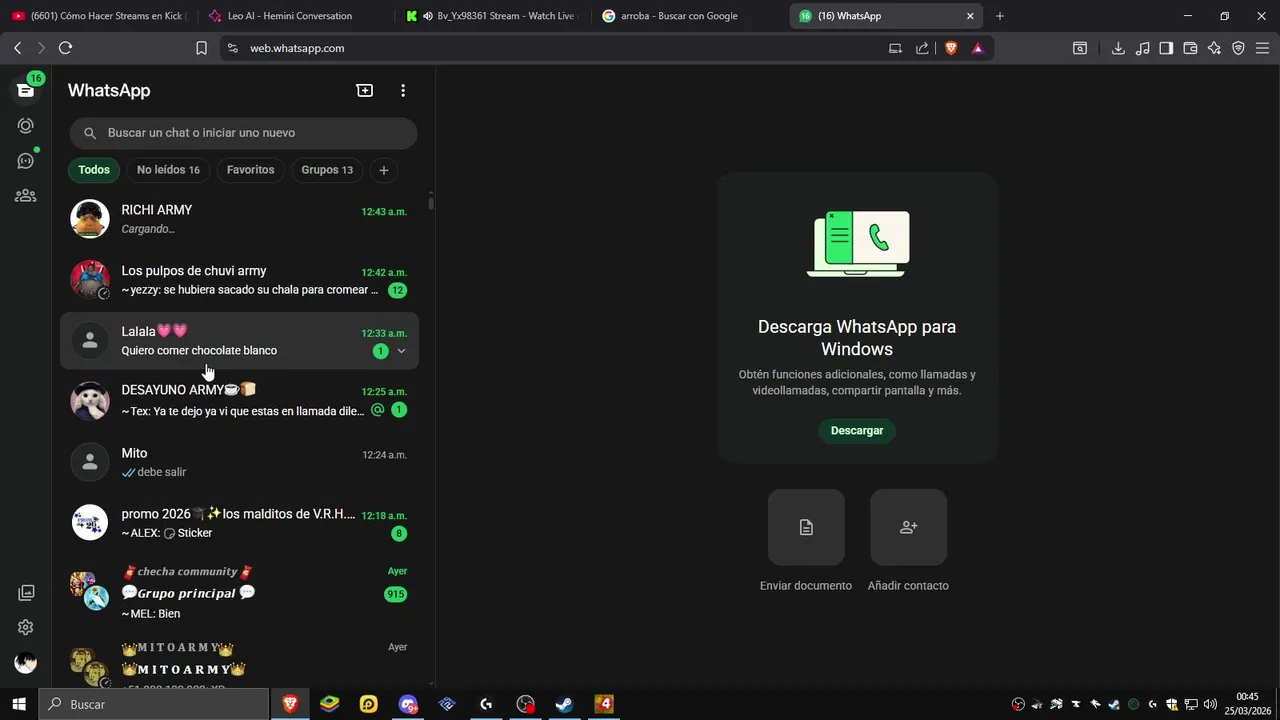The image size is (1280, 720).
Task: Expand the Lalala chat options chevron
Action: [x=402, y=351]
